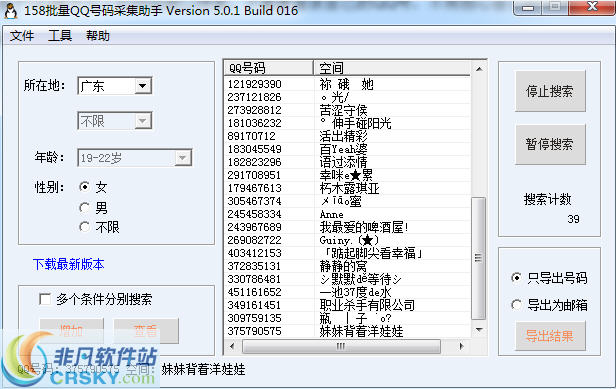Click the horizontal scroll right arrow
616x389 pixels.
point(461,346)
